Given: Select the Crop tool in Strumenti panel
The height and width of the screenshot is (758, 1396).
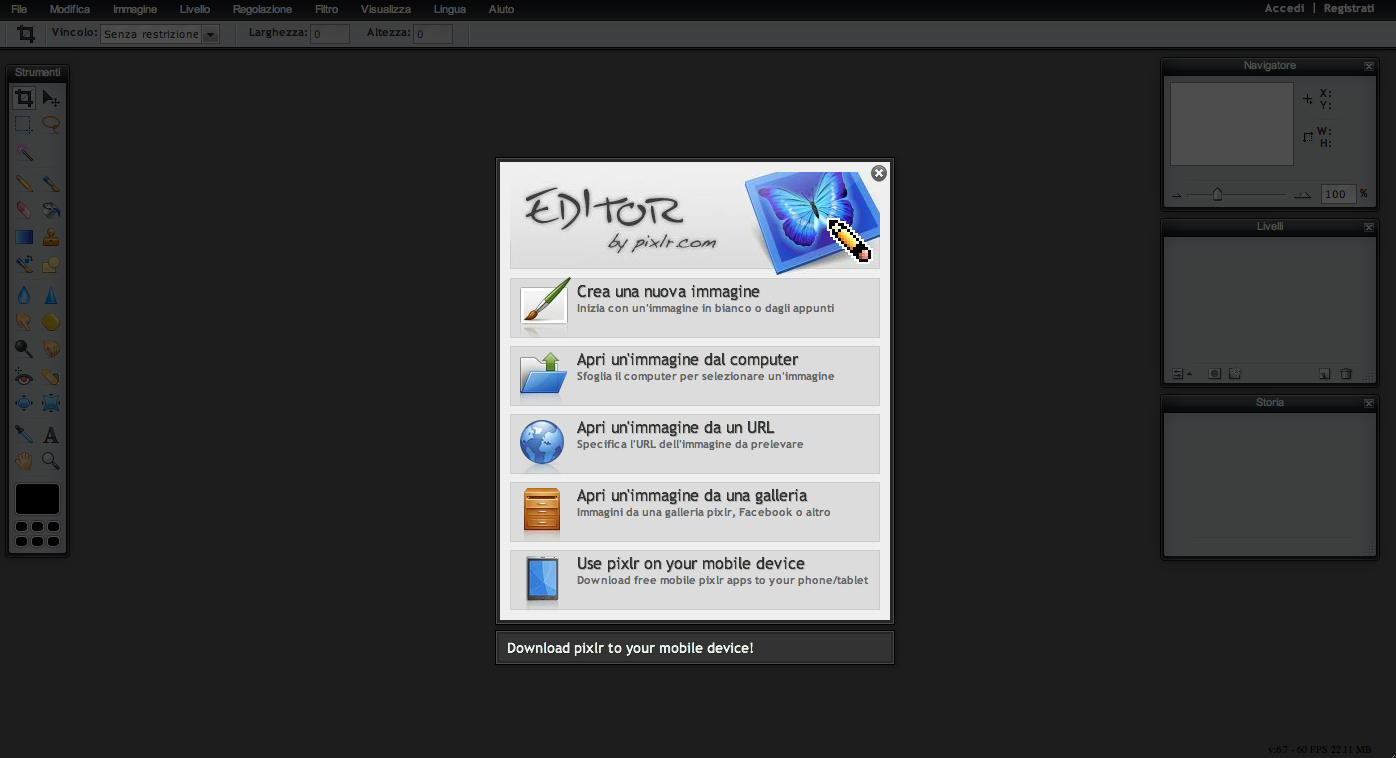Looking at the screenshot, I should tap(24, 98).
